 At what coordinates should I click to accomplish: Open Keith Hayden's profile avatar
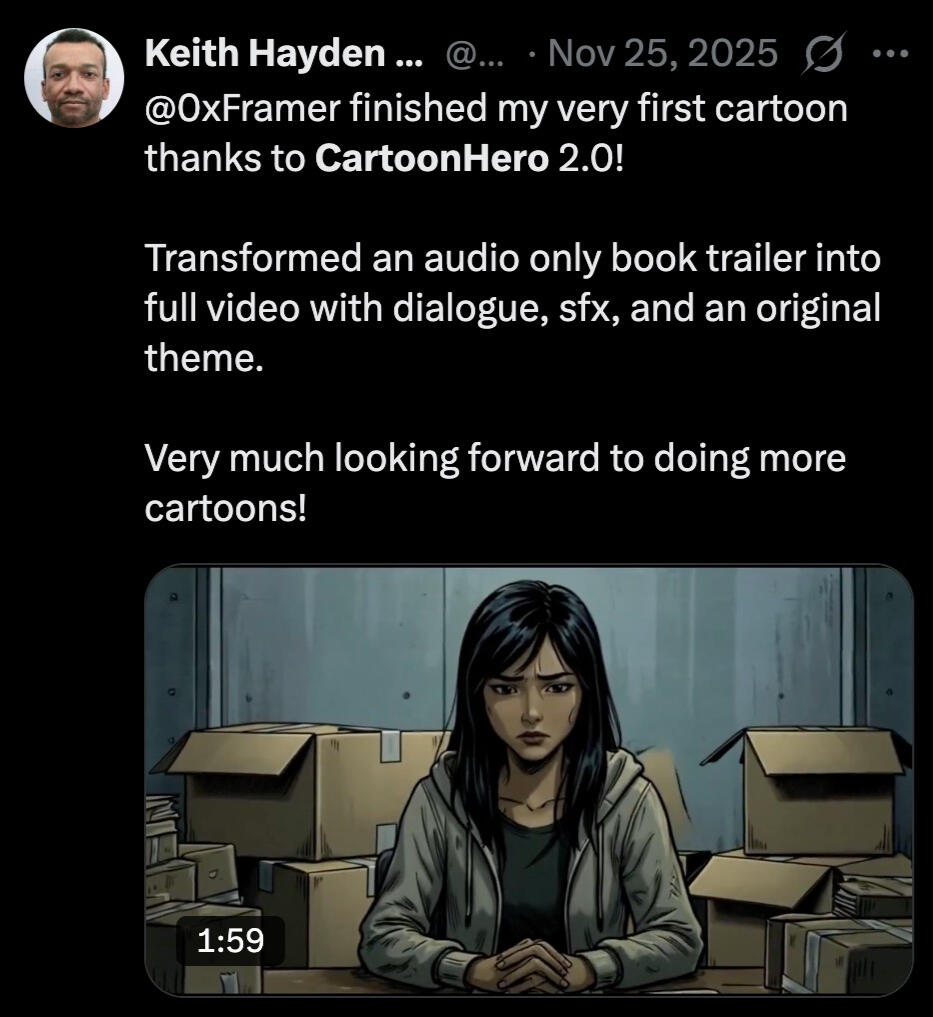pos(74,77)
